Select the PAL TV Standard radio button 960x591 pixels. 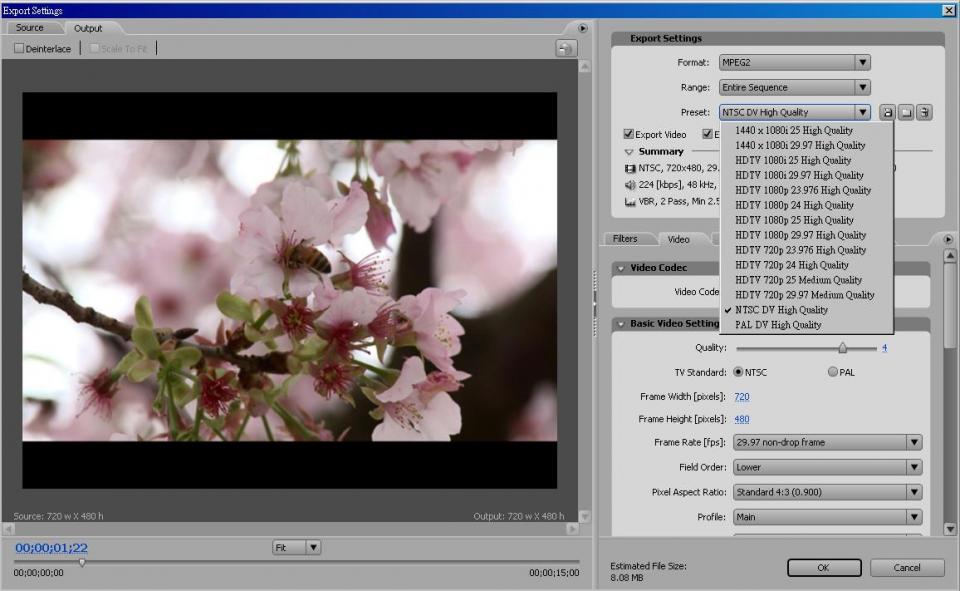(x=833, y=372)
